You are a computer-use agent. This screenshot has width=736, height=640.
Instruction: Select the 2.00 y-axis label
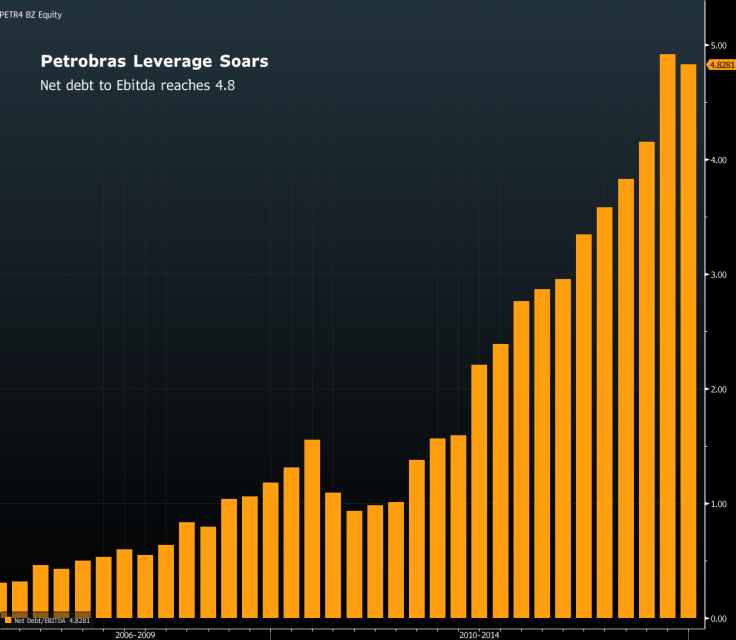[718, 389]
